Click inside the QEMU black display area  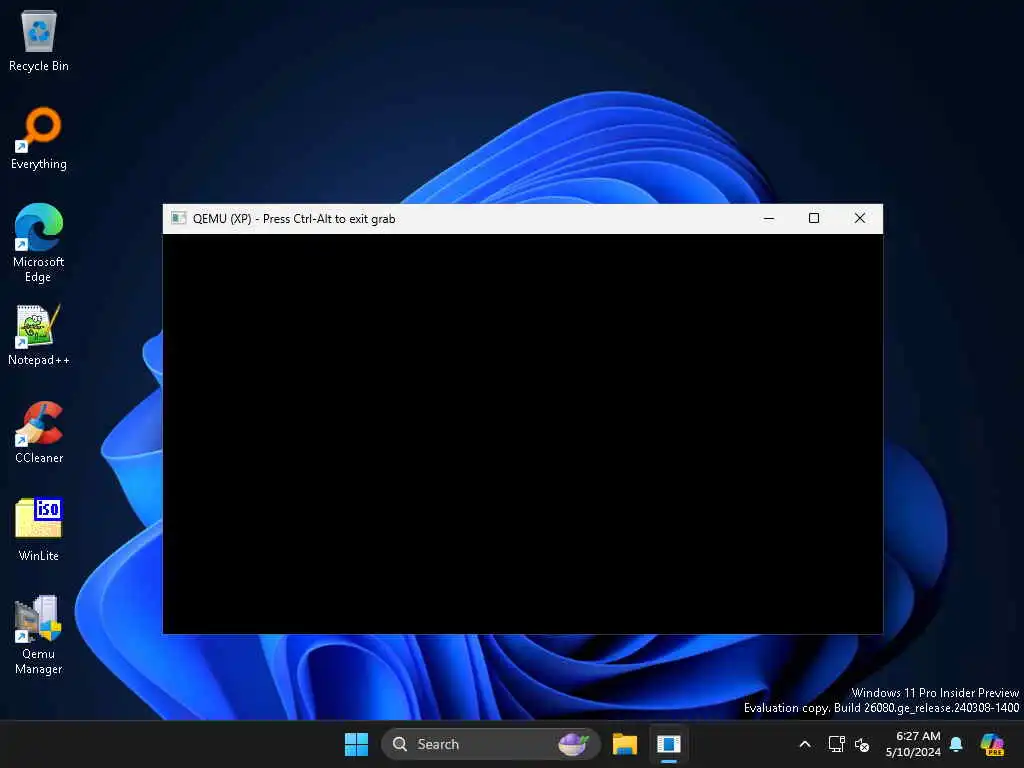[x=522, y=434]
